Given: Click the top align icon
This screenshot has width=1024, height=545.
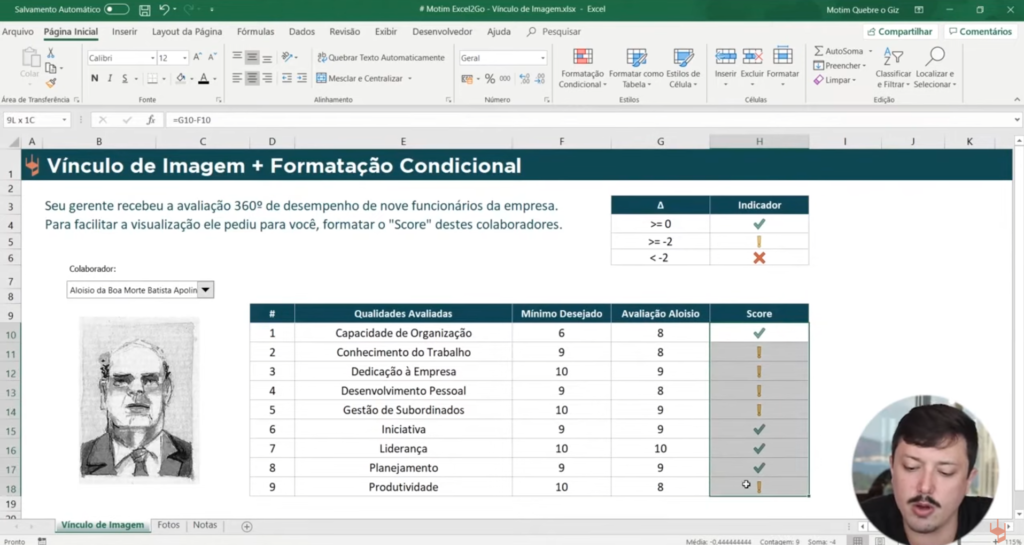Looking at the screenshot, I should (237, 57).
